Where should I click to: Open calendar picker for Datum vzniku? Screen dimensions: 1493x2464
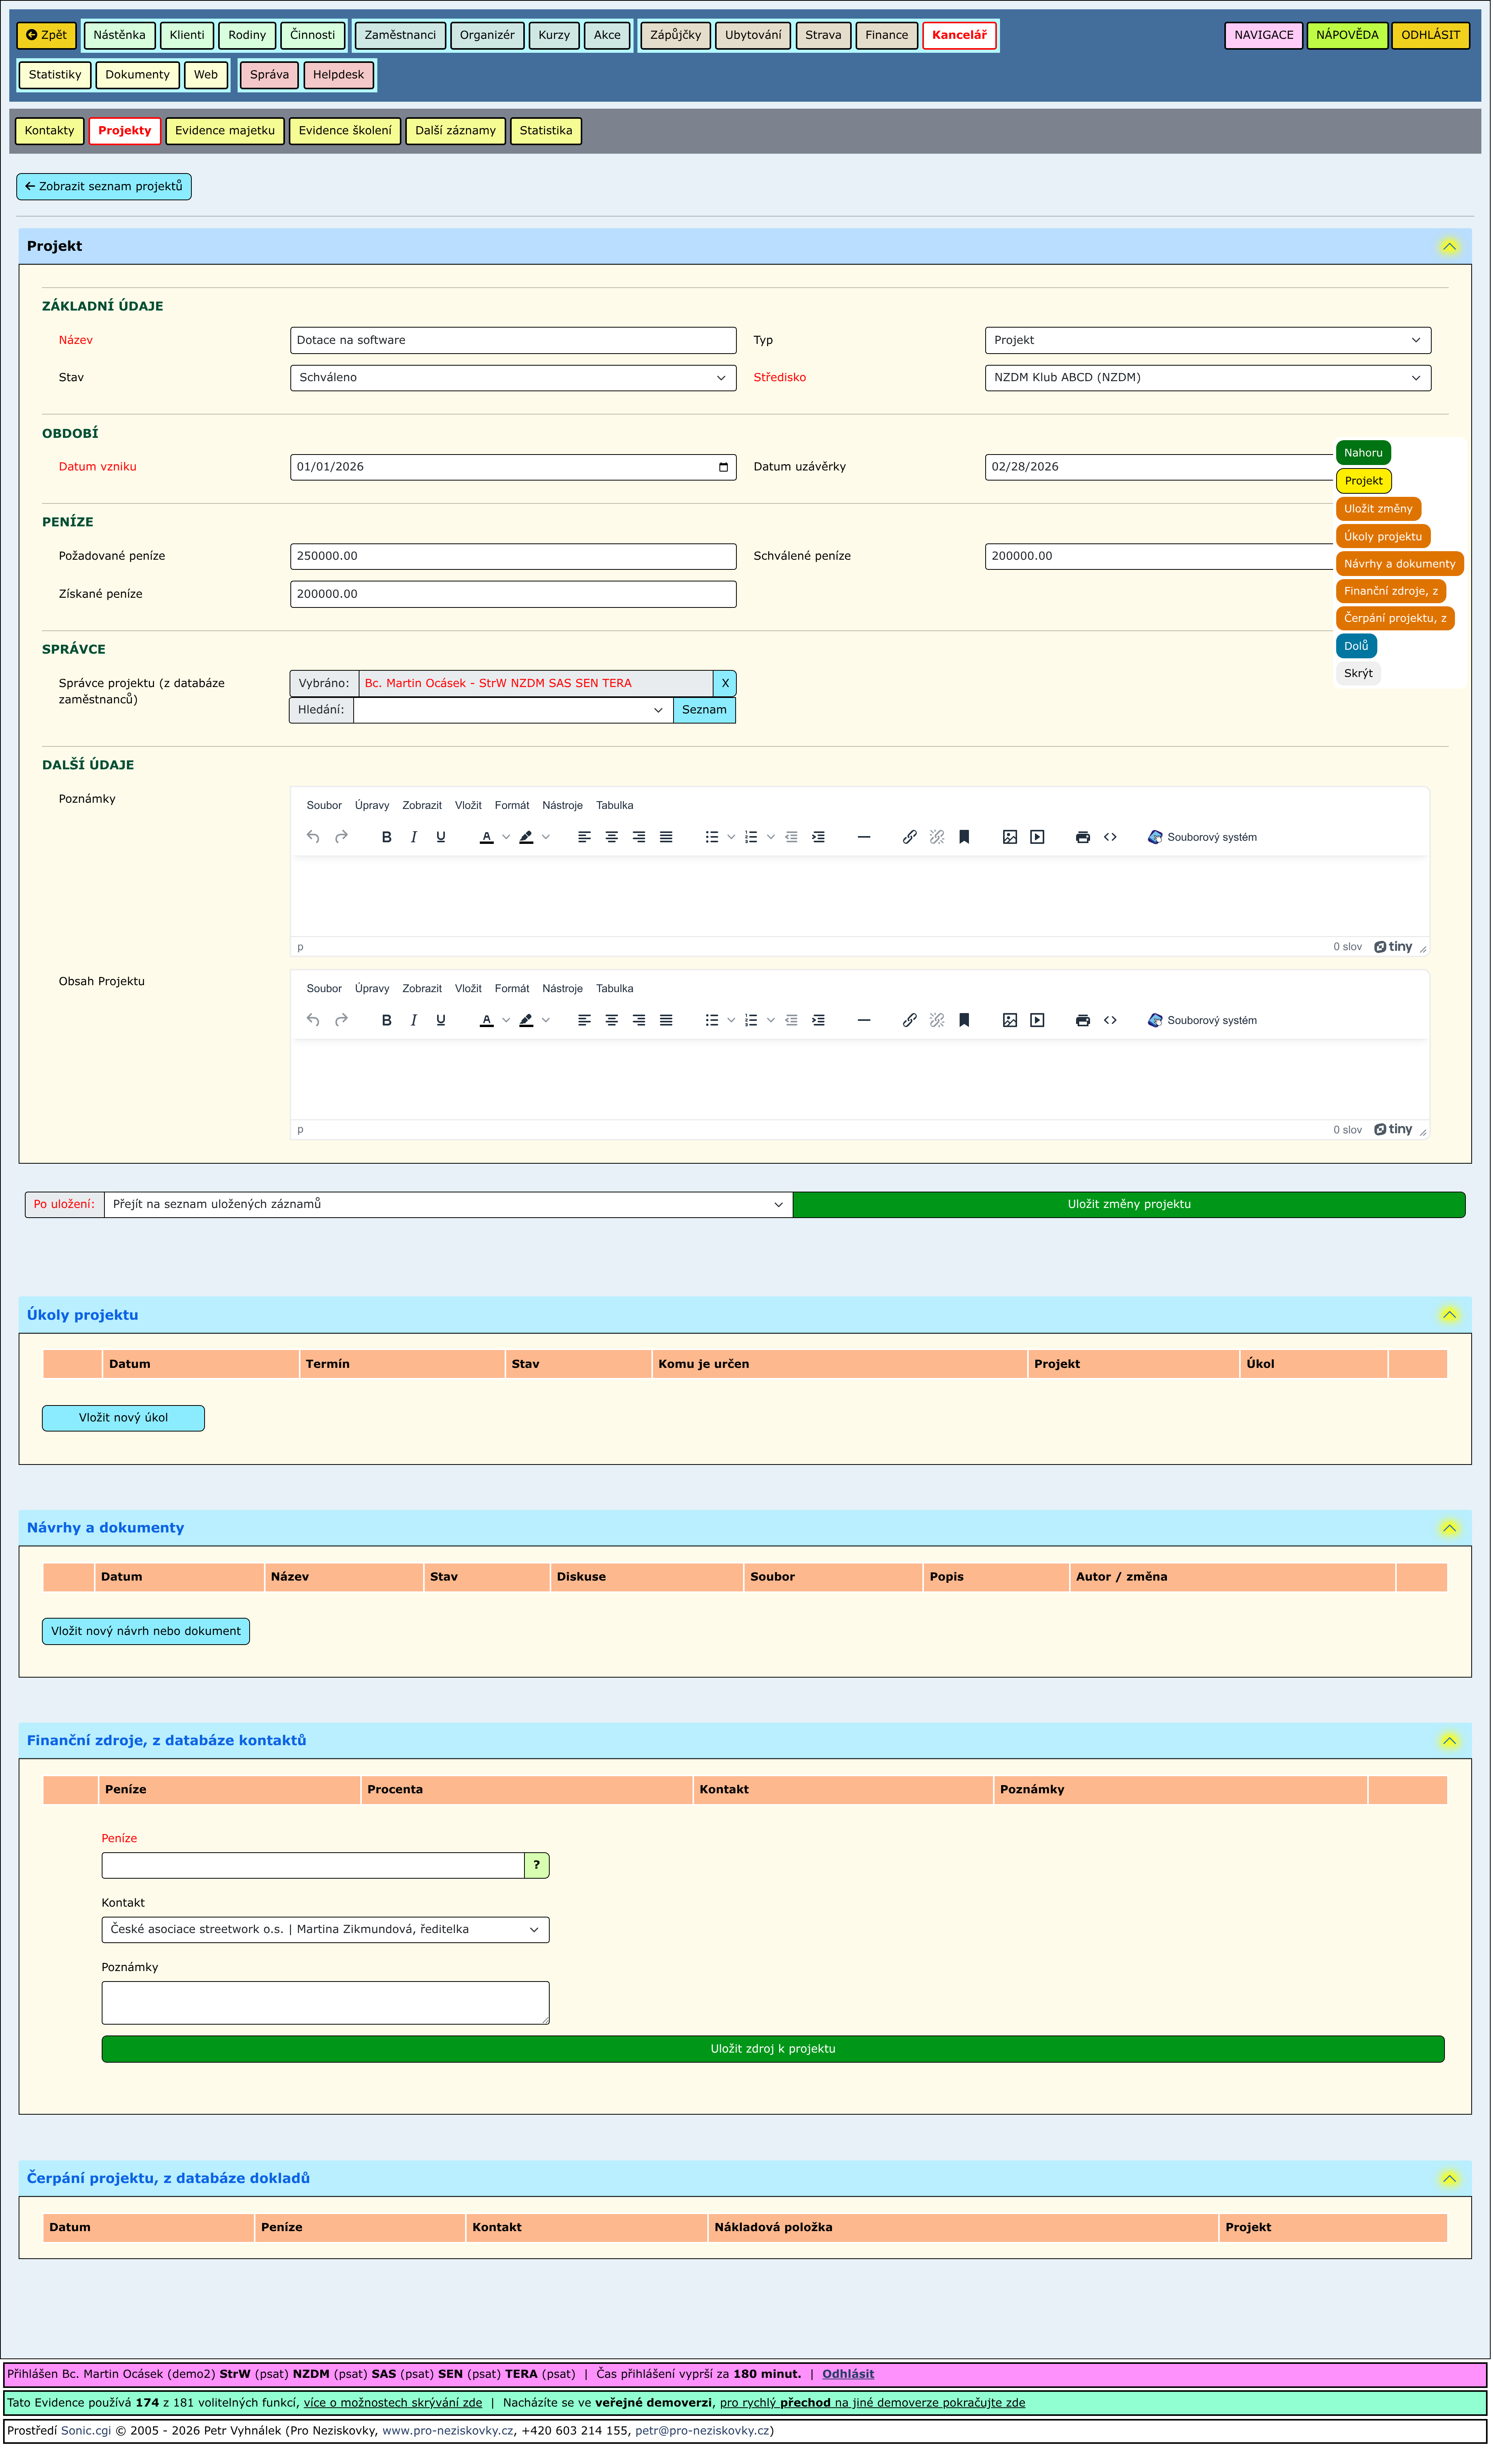(724, 467)
